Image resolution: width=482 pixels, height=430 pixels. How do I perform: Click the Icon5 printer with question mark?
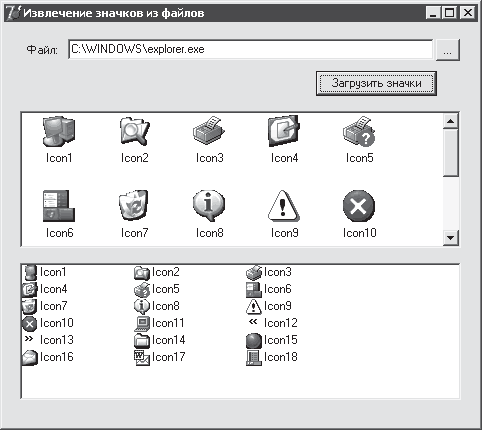click(x=359, y=131)
